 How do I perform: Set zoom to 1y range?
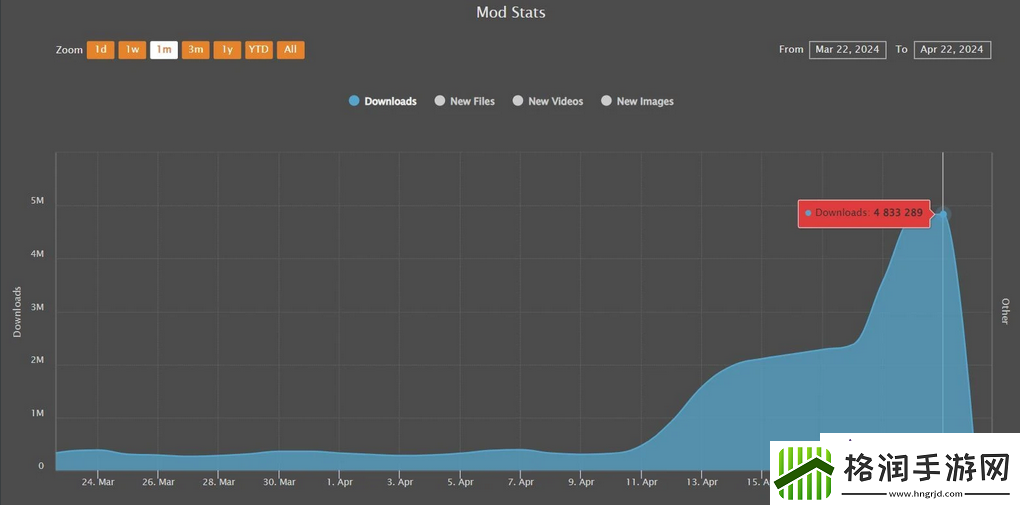(227, 50)
